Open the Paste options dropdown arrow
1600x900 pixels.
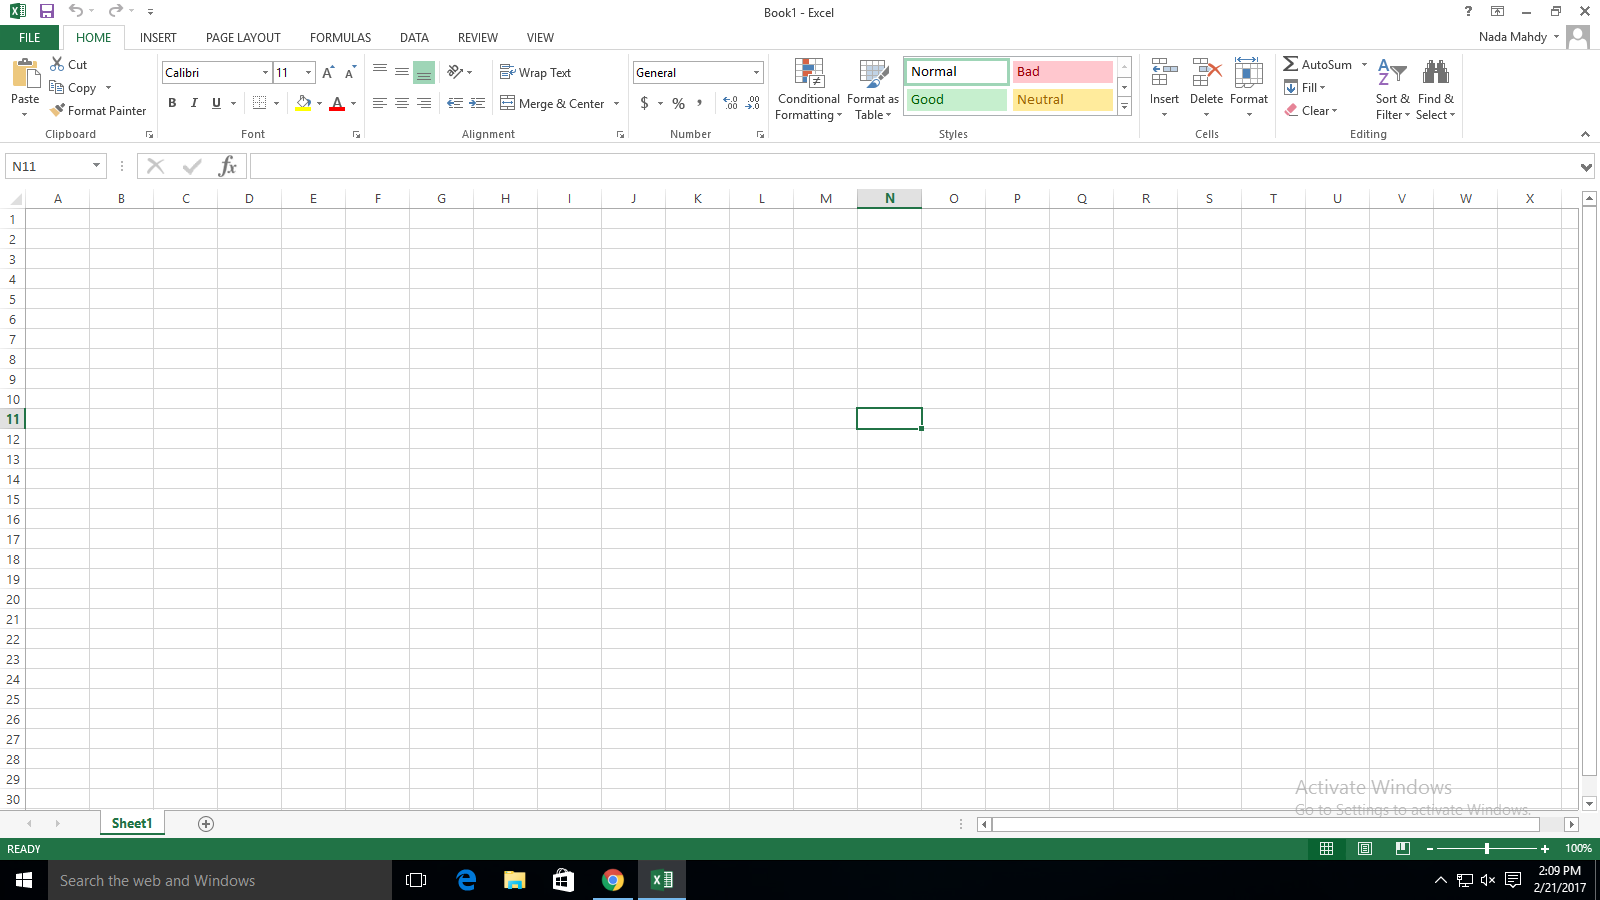tap(25, 114)
